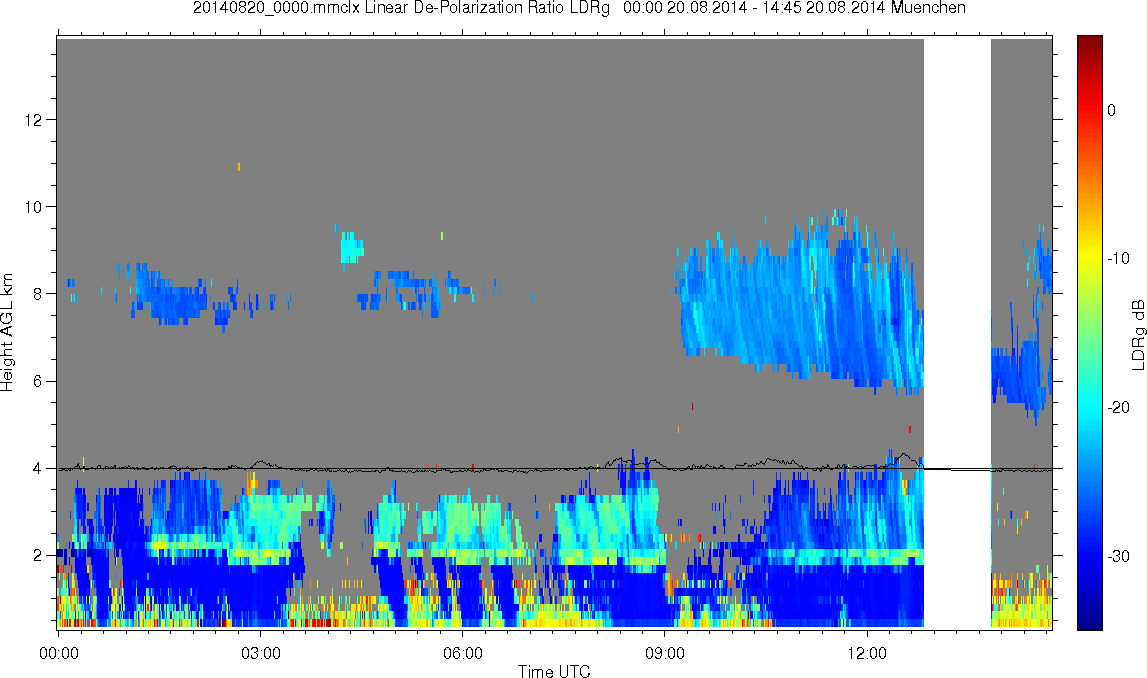Viewport: 1147px width, 678px height.
Task: Click the '12:00' time tick label
Action: [x=868, y=653]
